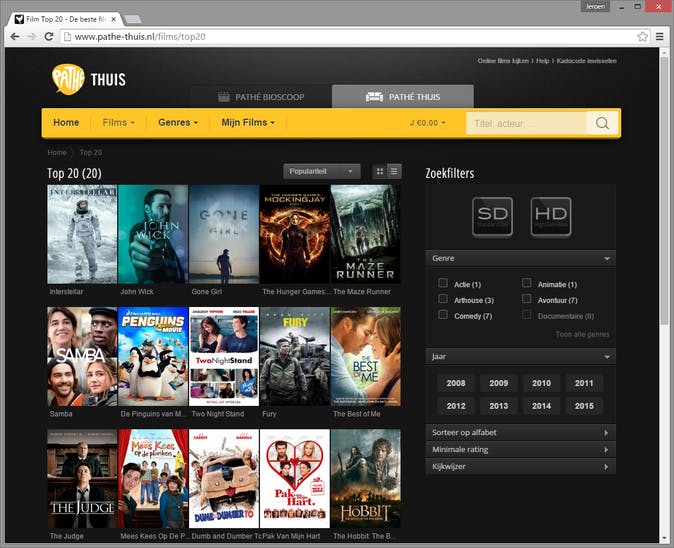Screen dimensions: 674x548
Task: Open the Populariteit sort dropdown
Action: point(322,171)
